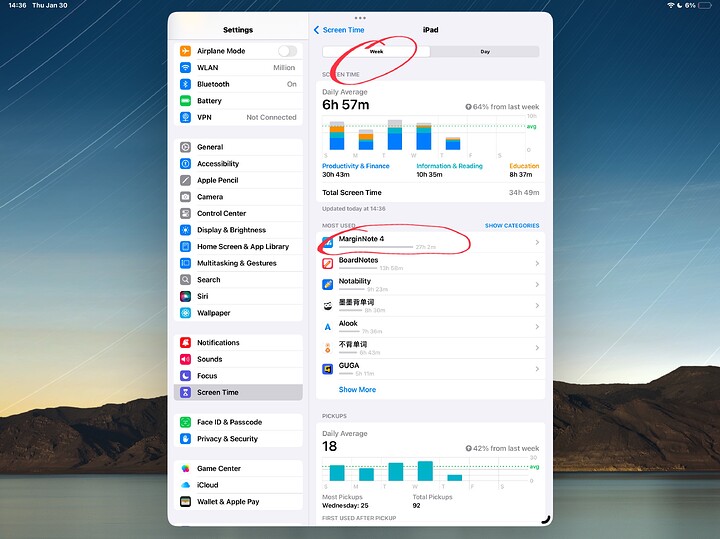Tap the 14:36 clock in status bar
The image size is (720, 539).
click(x=17, y=6)
